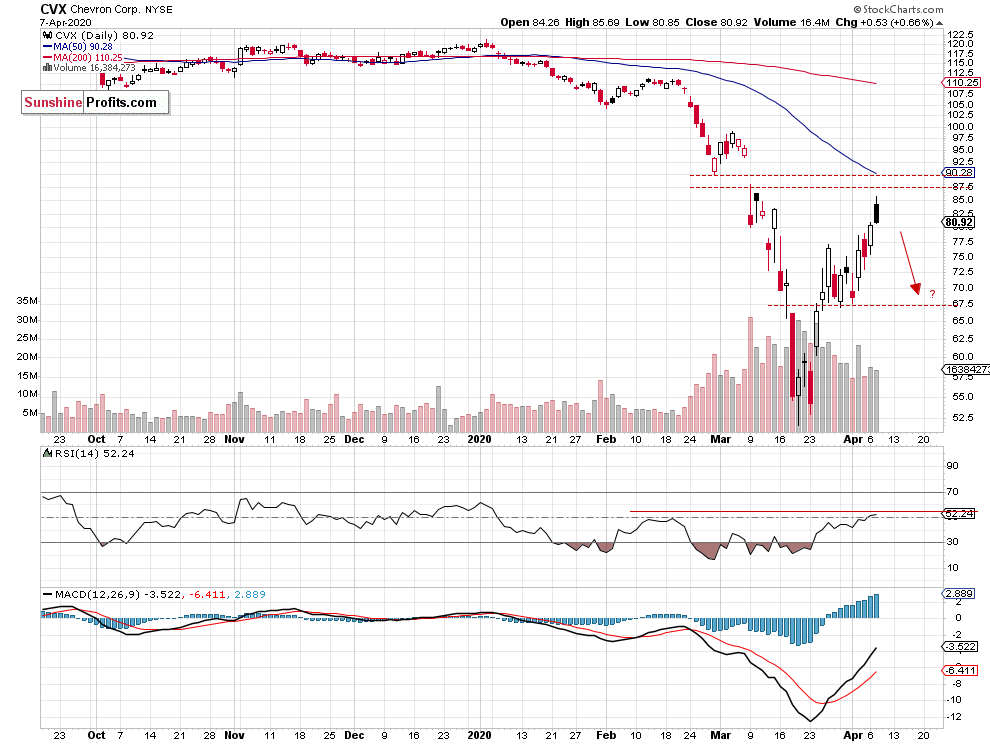Click the Apr label on the price time axis
Screen dimensions: 990x744
coord(853,440)
